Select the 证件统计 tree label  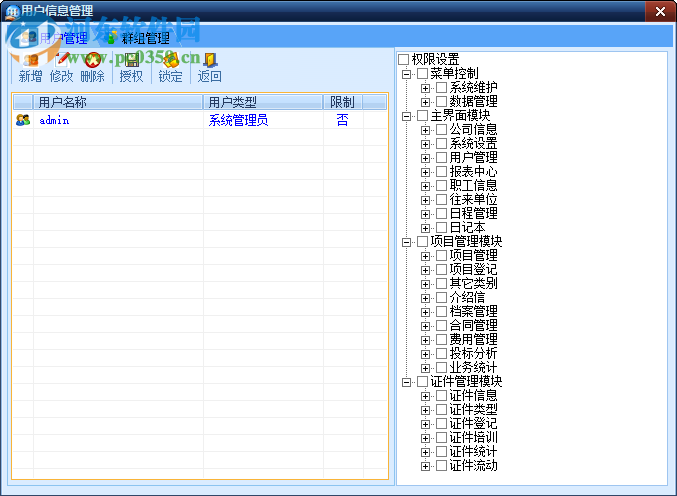473,452
